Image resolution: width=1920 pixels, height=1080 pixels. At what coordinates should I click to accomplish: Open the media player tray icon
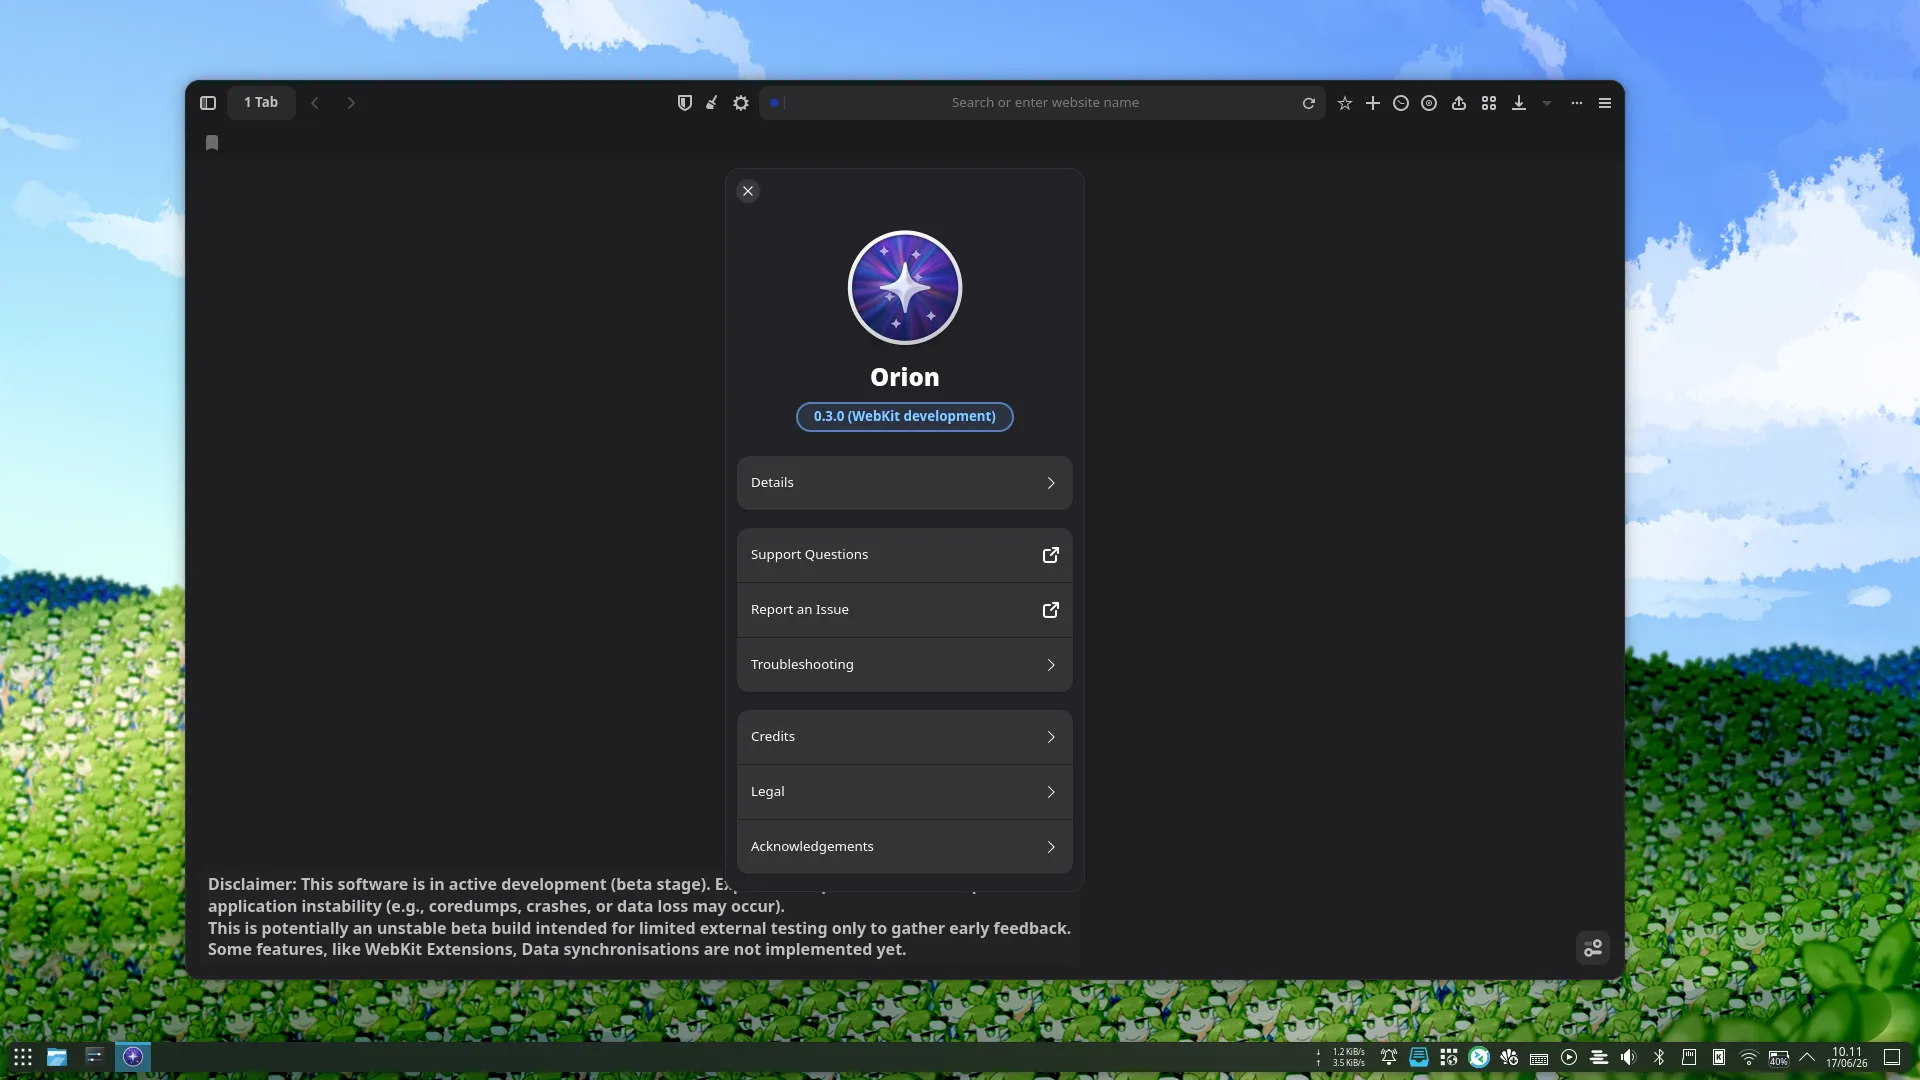click(1569, 1057)
